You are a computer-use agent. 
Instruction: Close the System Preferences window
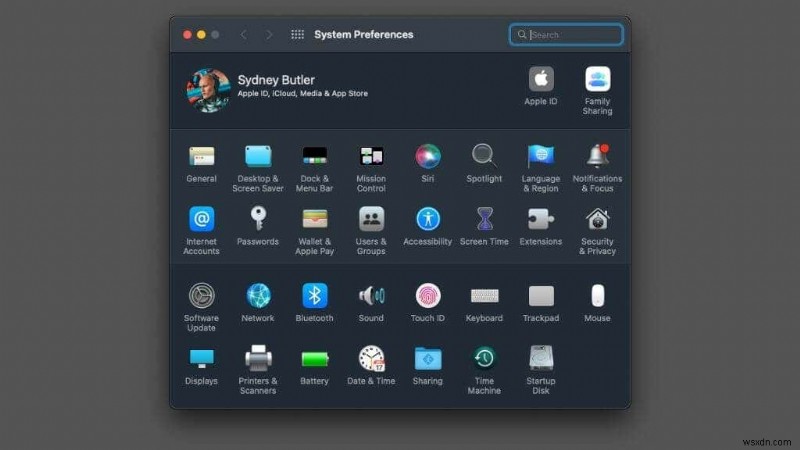click(187, 35)
